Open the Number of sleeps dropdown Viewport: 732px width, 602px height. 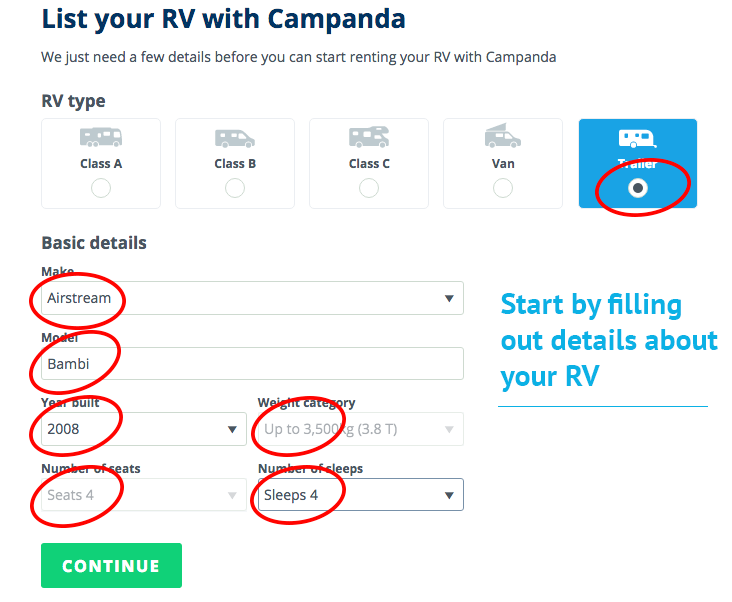pos(361,495)
